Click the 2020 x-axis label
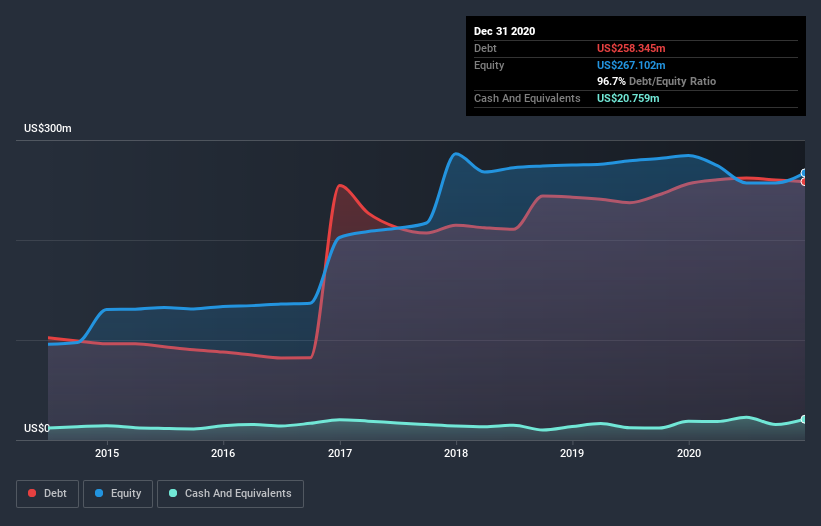This screenshot has height=526, width=821. click(689, 453)
